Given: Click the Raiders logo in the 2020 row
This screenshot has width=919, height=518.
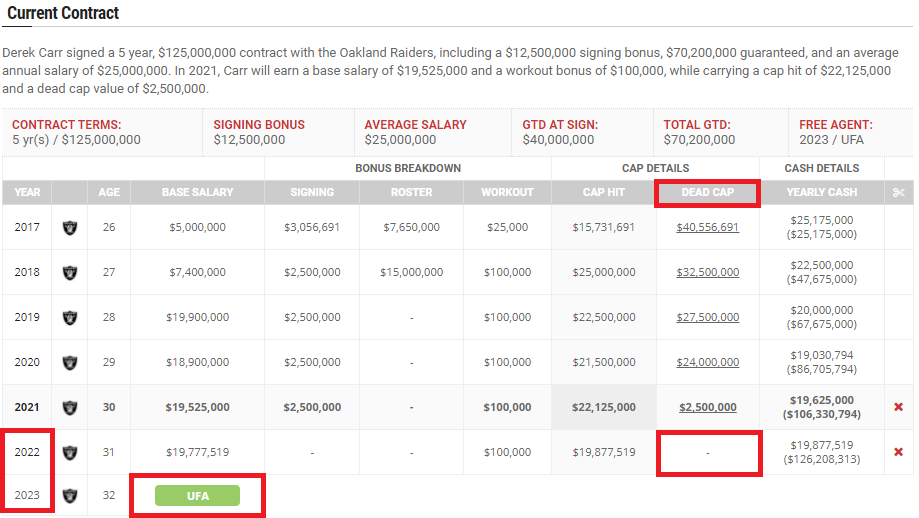Looking at the screenshot, I should coord(69,362).
